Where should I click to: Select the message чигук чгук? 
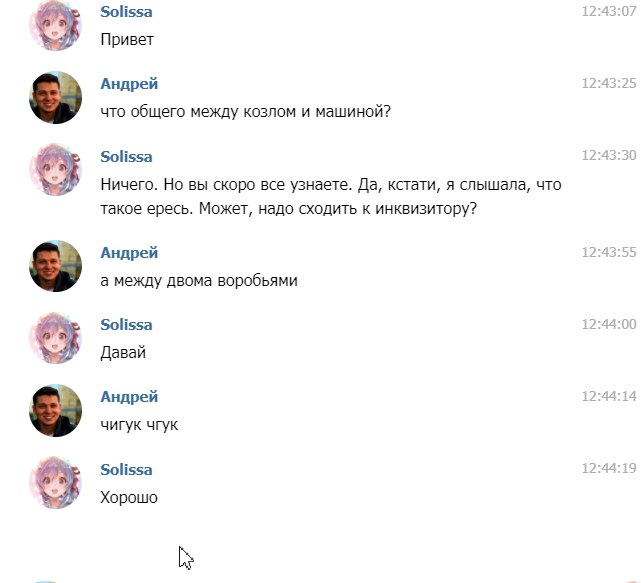[x=139, y=425]
